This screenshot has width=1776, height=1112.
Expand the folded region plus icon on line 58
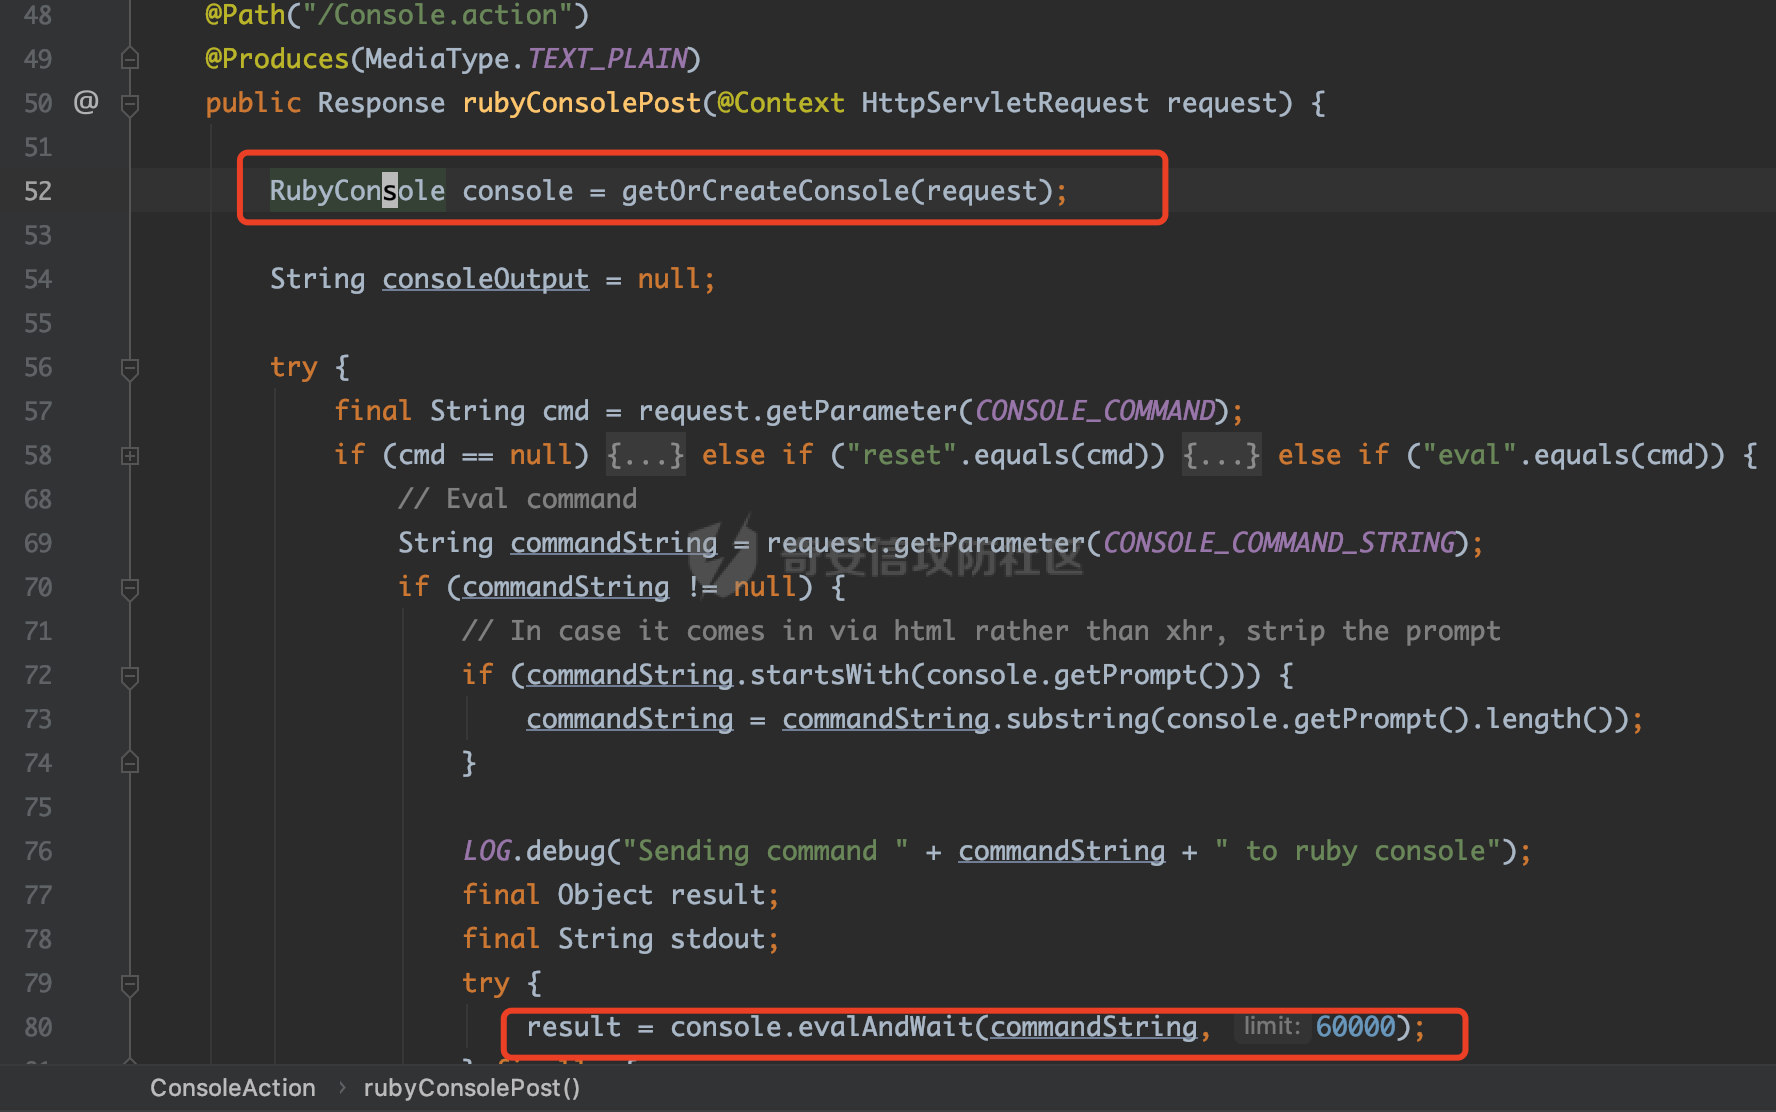[129, 456]
